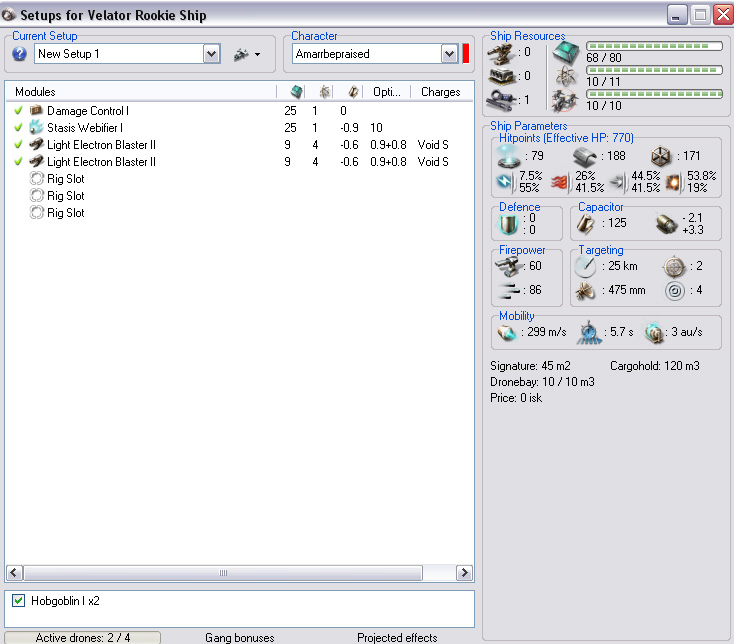Click the calibration rig icon in Ship Resources

tap(502, 100)
